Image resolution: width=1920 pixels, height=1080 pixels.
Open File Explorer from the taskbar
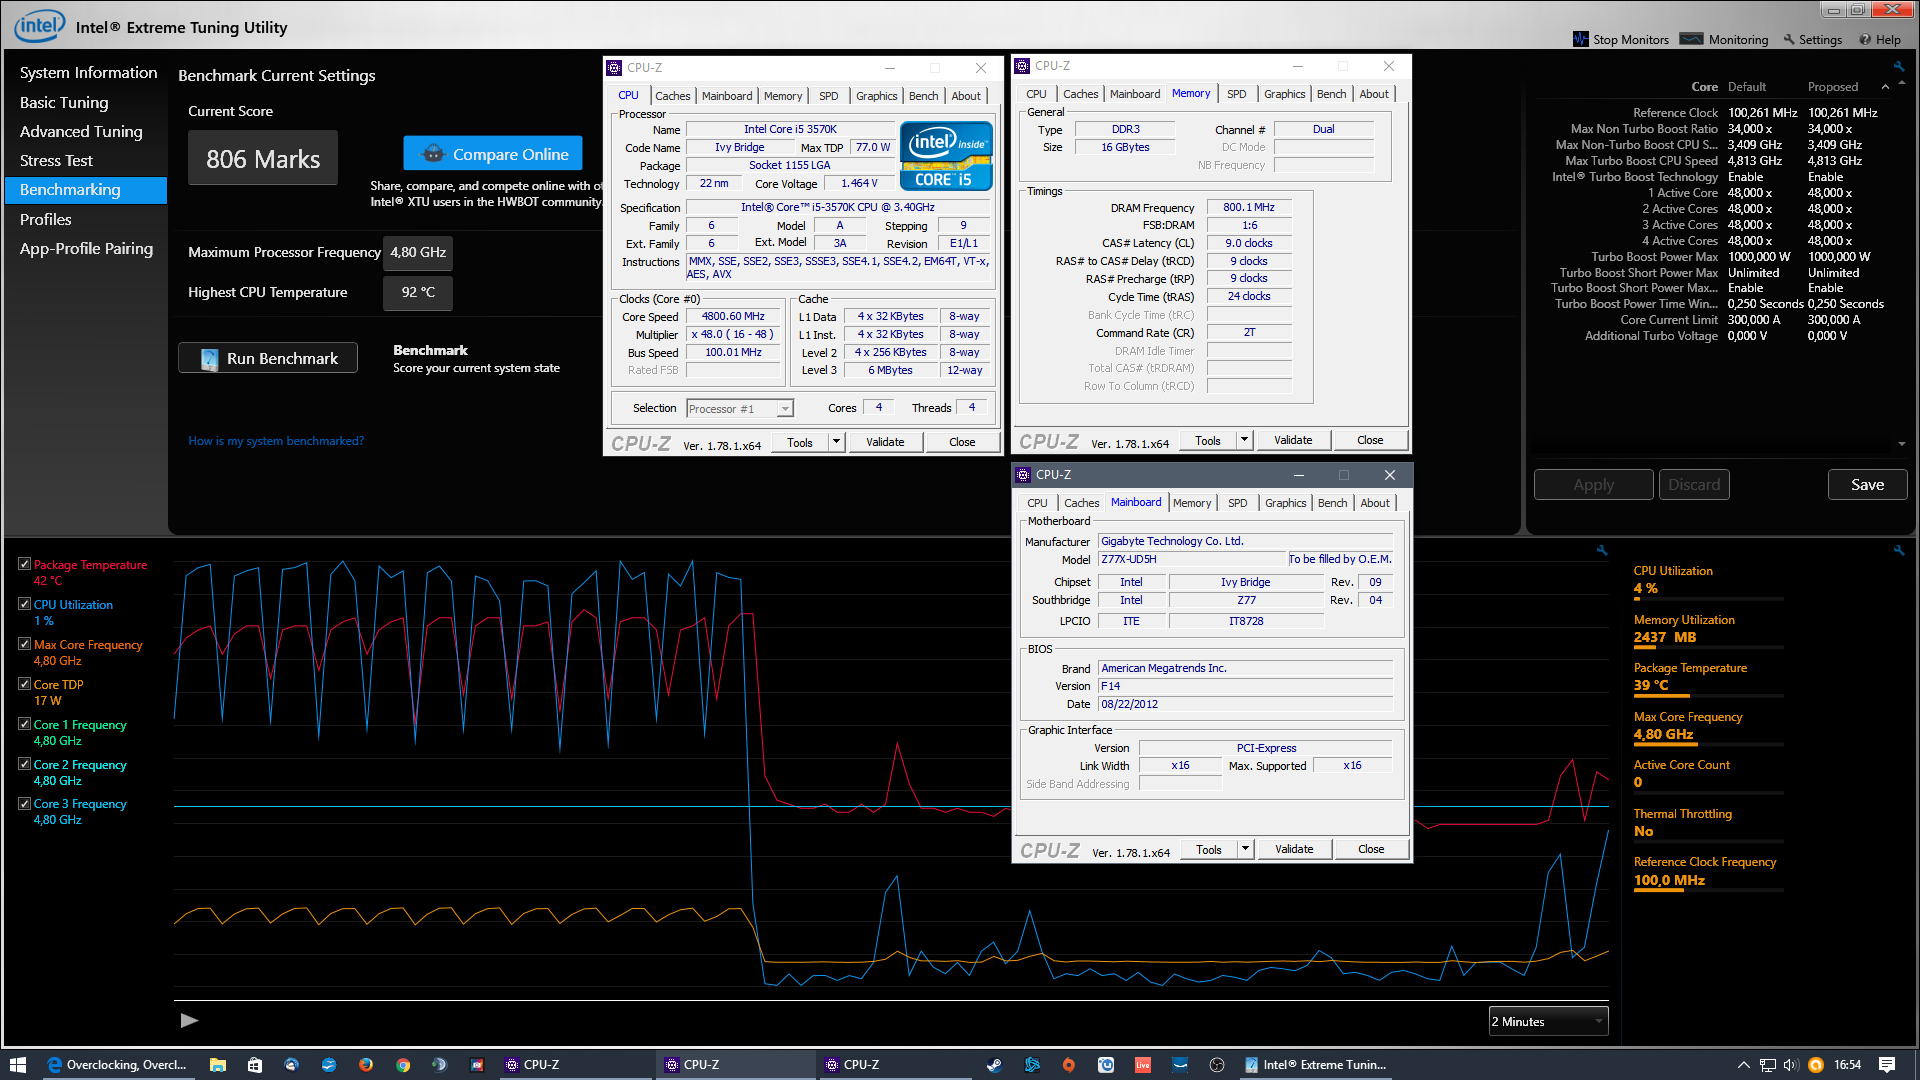(x=217, y=1064)
